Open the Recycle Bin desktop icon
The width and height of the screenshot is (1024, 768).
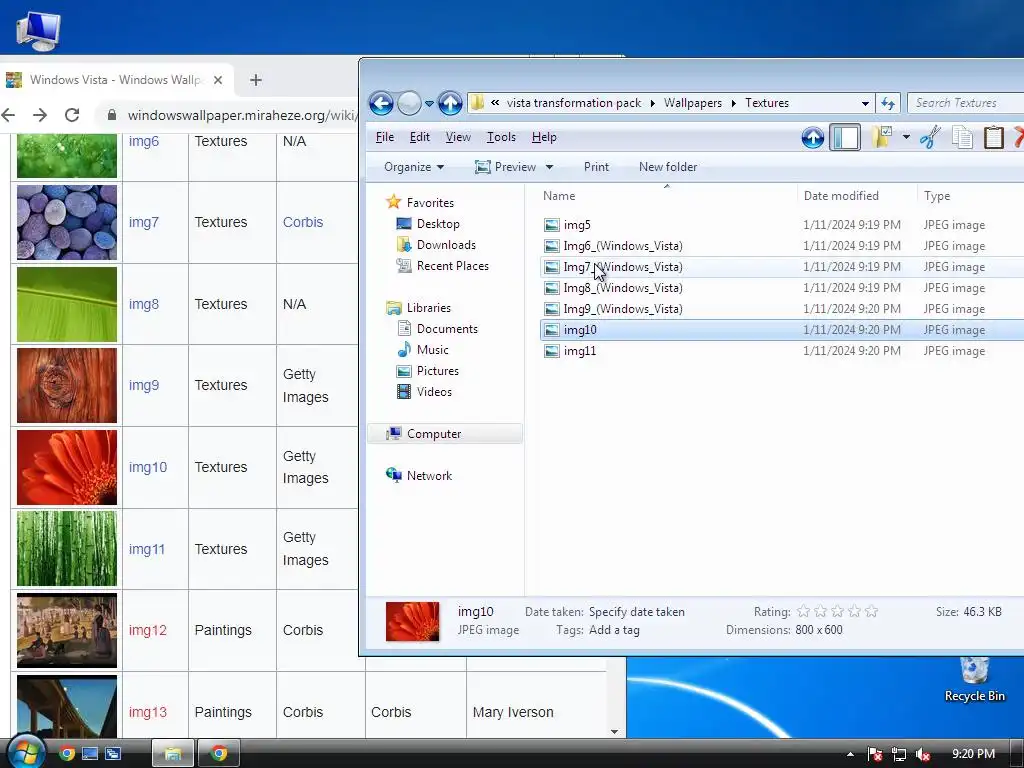[974, 680]
